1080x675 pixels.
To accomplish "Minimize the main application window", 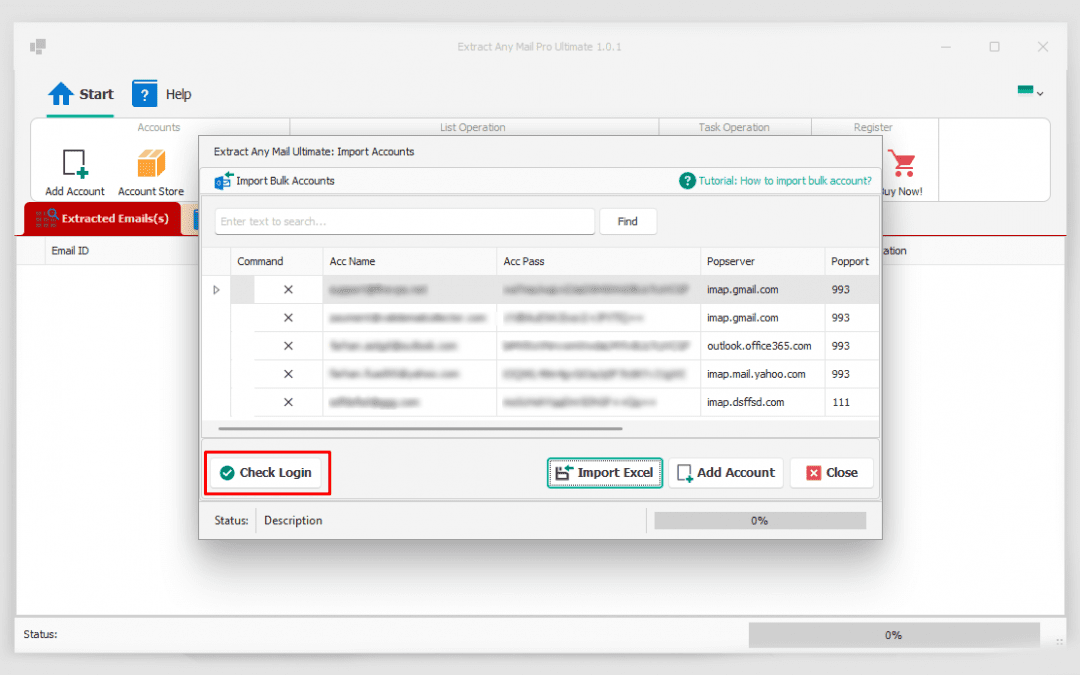I will pyautogui.click(x=946, y=47).
